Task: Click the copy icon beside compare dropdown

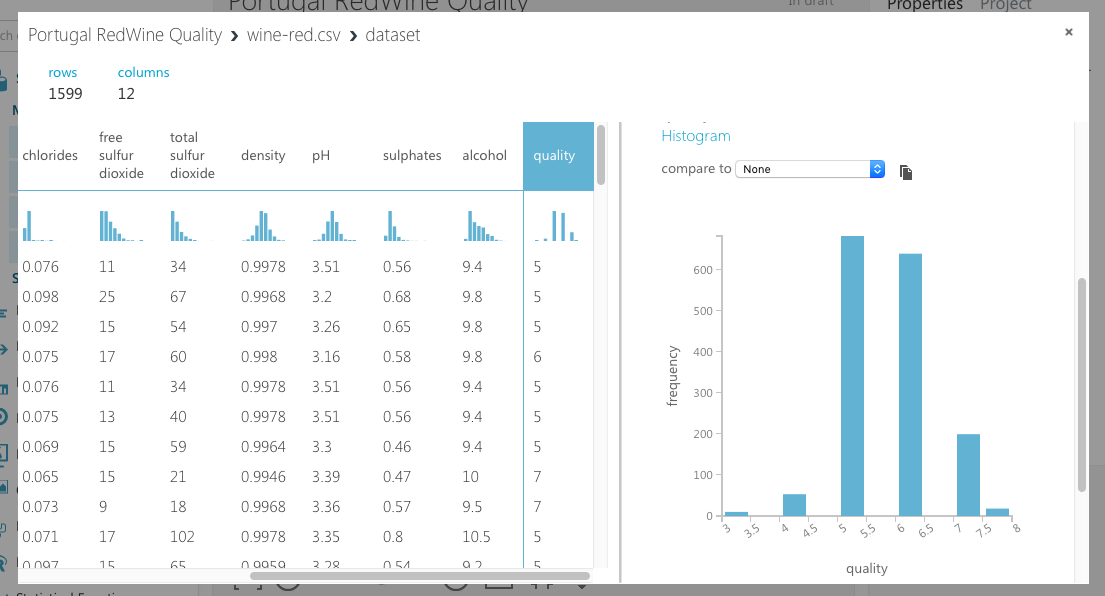Action: [x=906, y=172]
